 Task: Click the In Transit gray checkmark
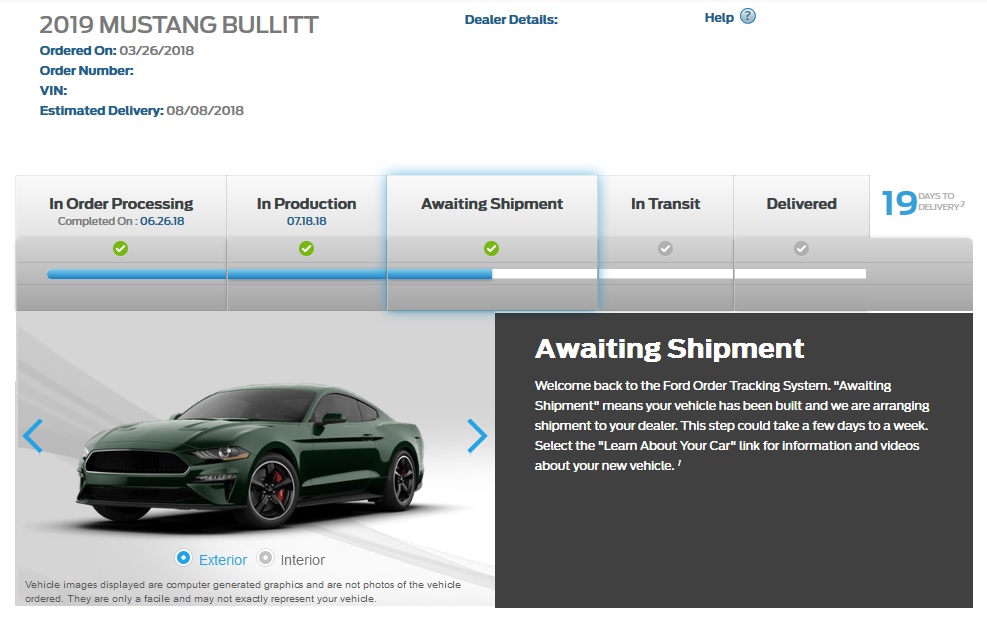pyautogui.click(x=665, y=249)
